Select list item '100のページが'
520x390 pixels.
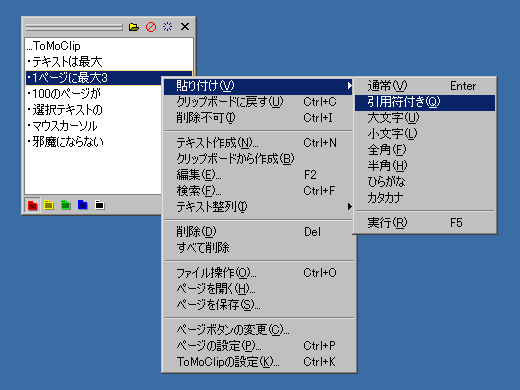pos(94,94)
